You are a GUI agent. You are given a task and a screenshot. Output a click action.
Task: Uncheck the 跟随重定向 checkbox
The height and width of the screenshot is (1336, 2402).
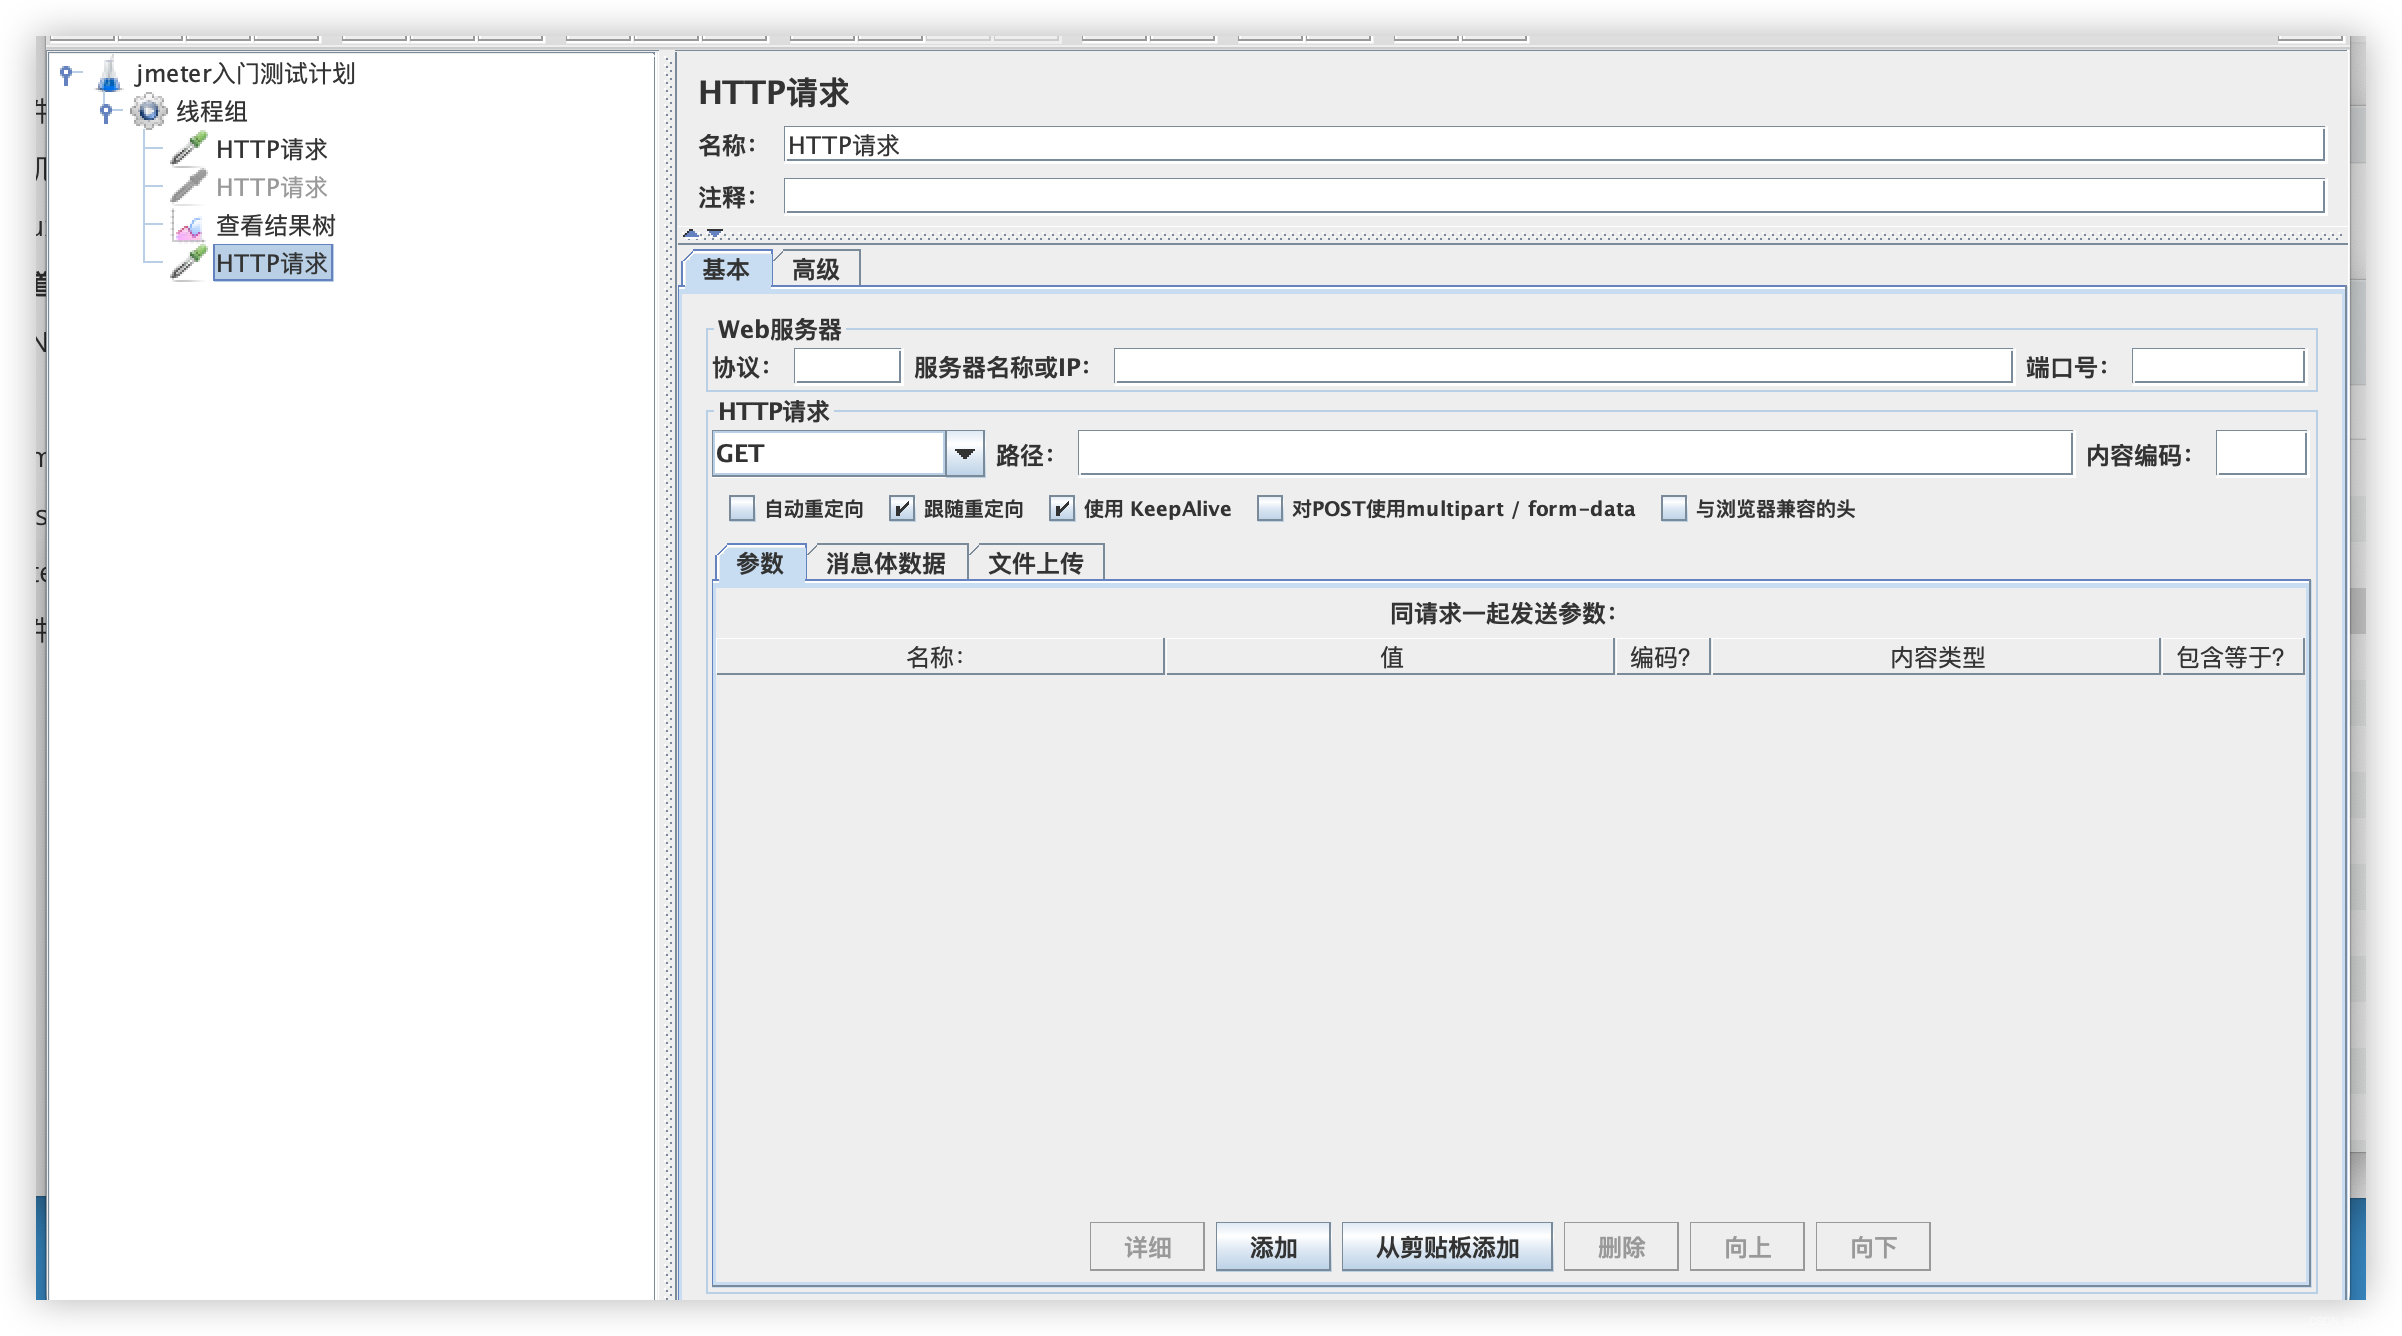(x=902, y=508)
